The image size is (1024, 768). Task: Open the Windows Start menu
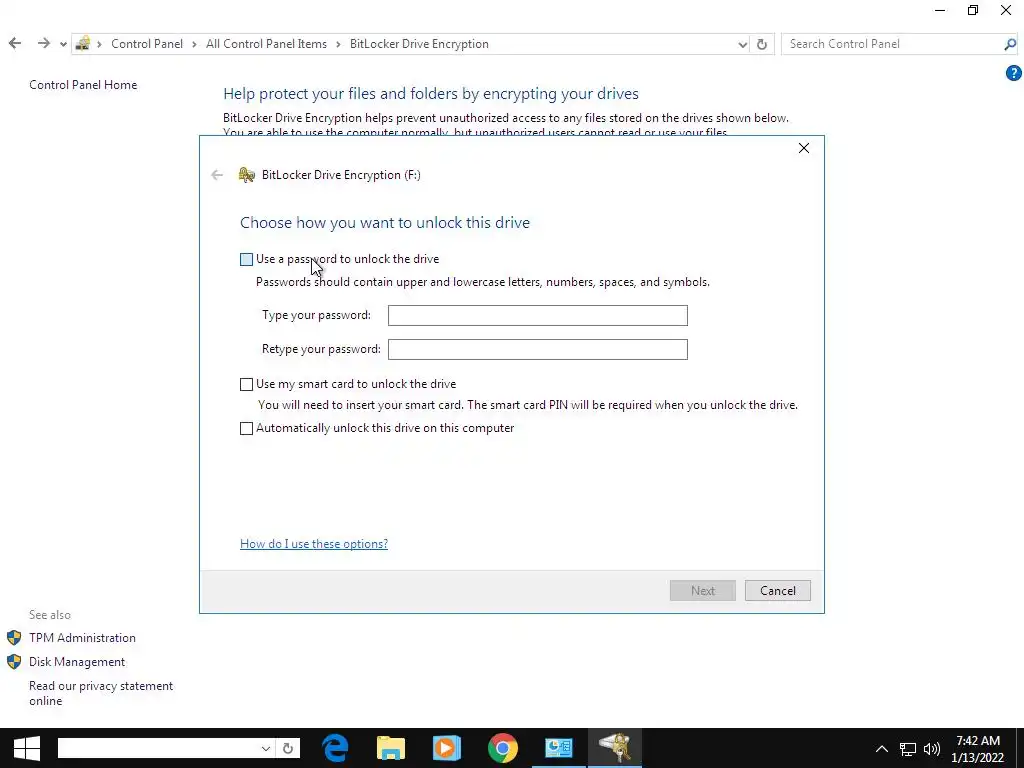tap(26, 748)
